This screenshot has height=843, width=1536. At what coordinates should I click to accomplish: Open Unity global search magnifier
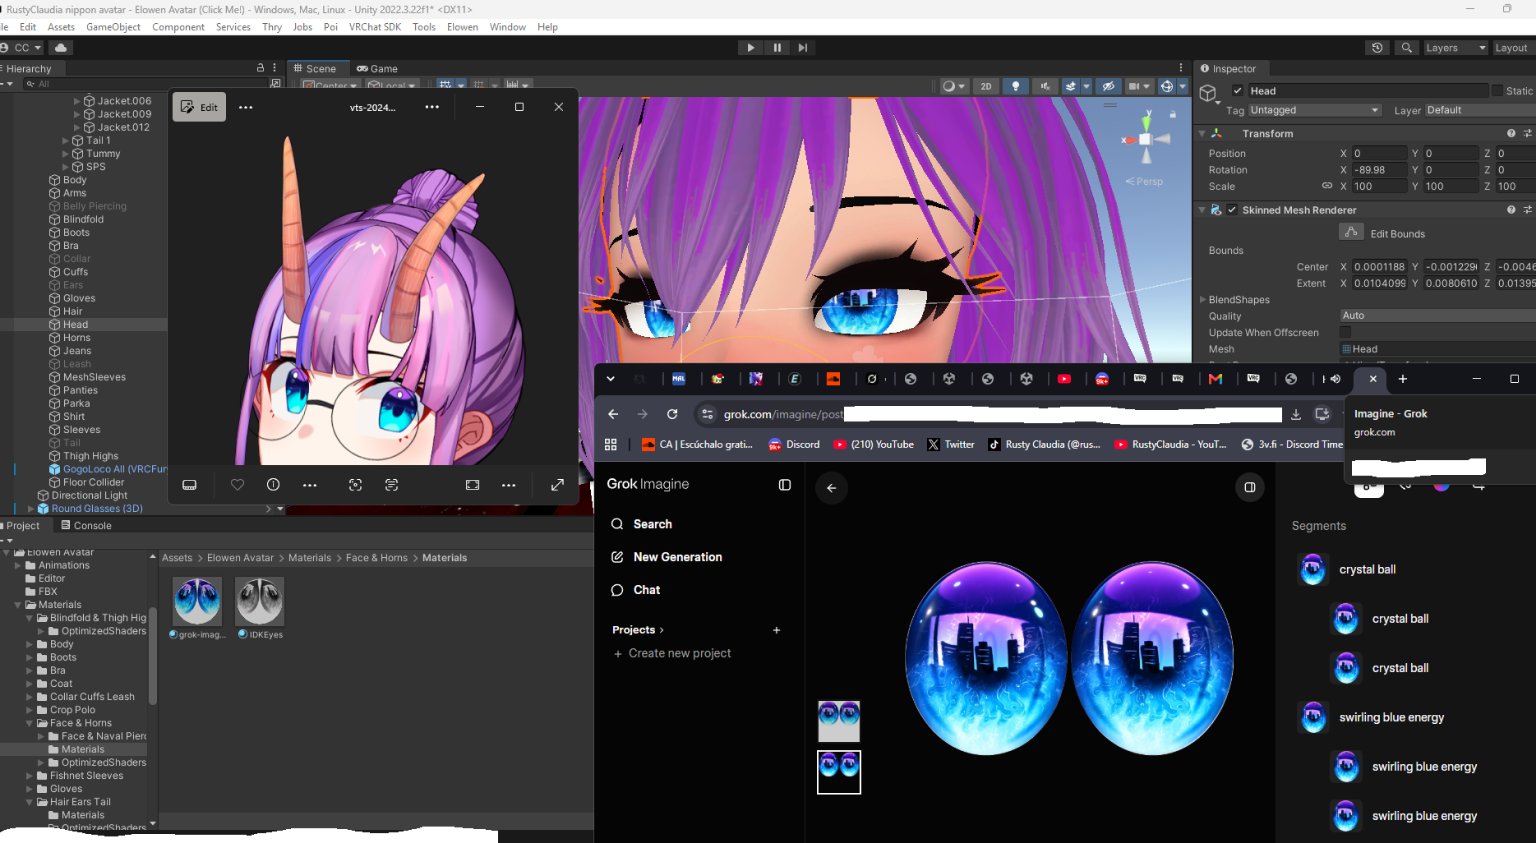(x=1407, y=48)
